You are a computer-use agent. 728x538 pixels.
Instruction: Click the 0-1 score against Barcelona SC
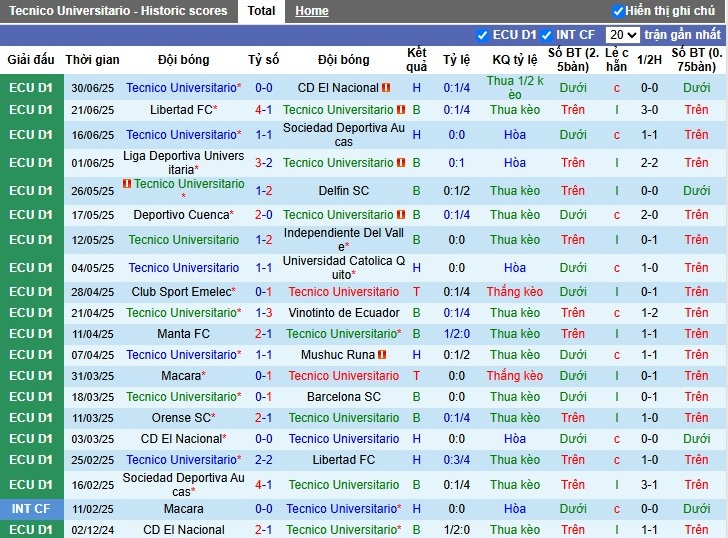(x=263, y=396)
